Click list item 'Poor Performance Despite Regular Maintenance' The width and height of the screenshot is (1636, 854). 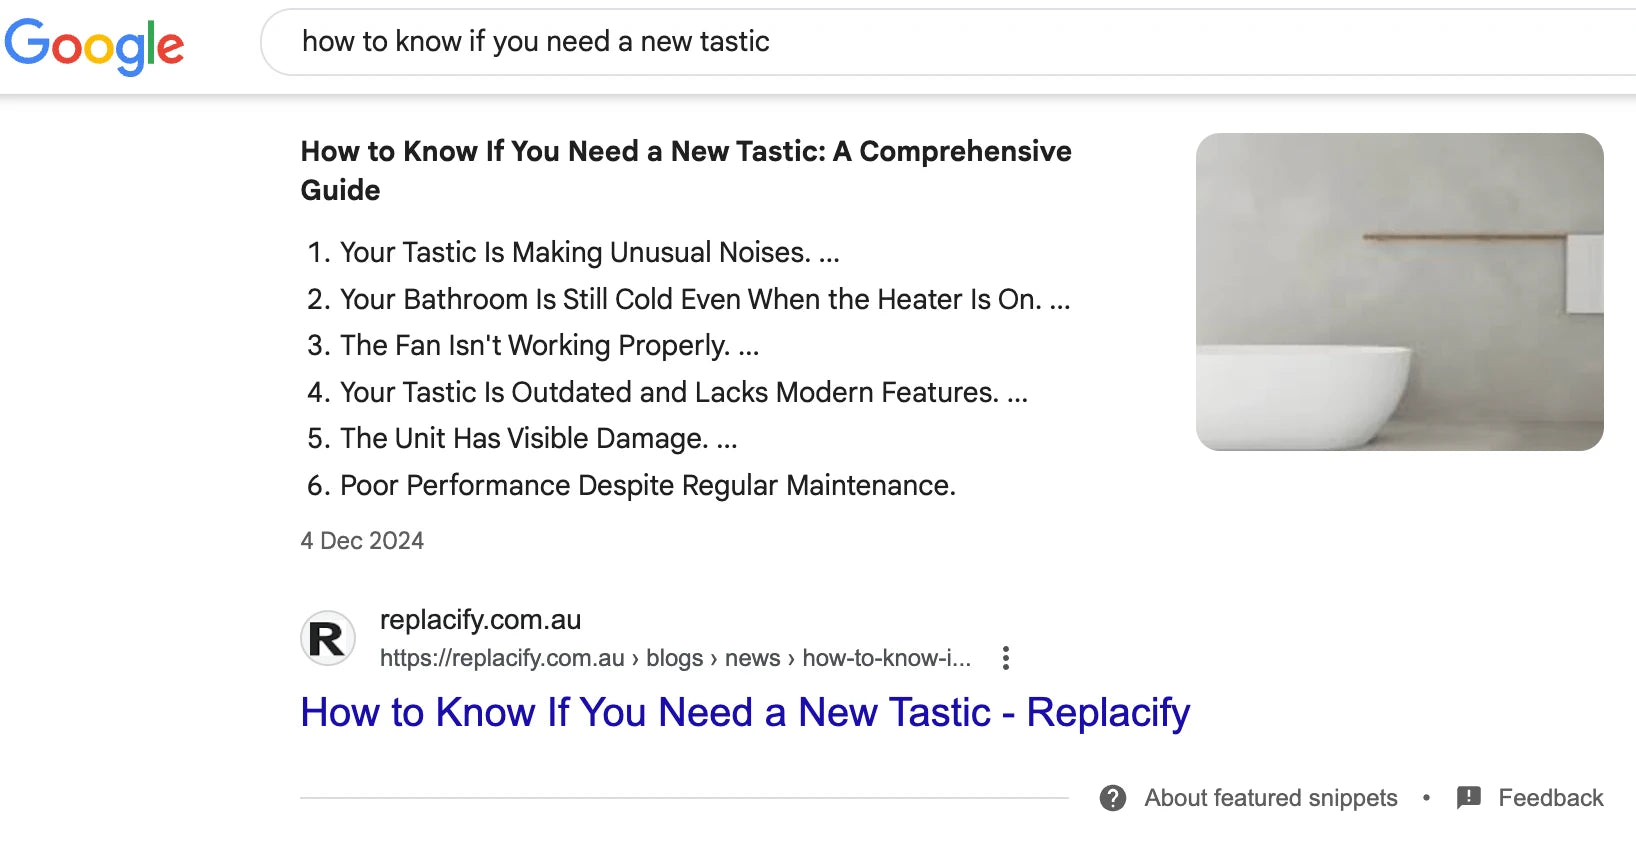[x=647, y=486]
